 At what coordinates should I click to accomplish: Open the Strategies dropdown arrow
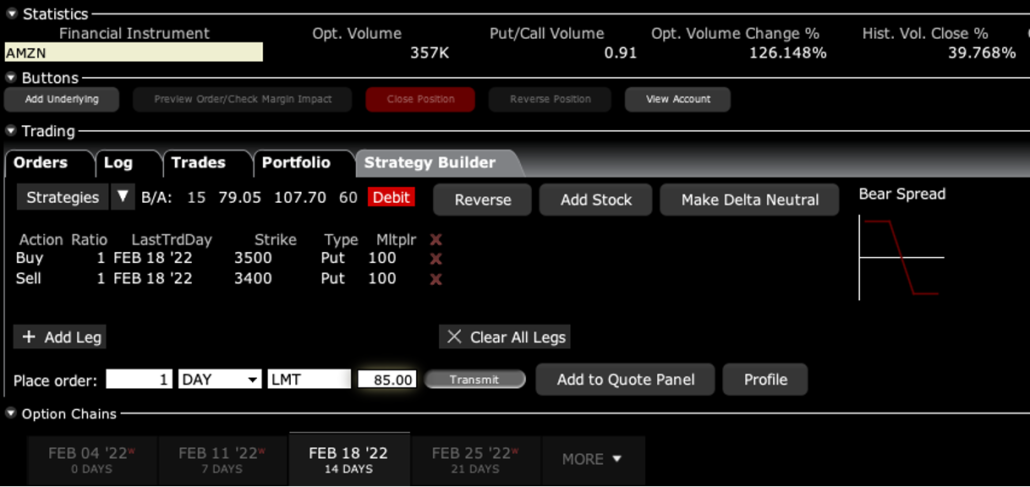point(123,197)
